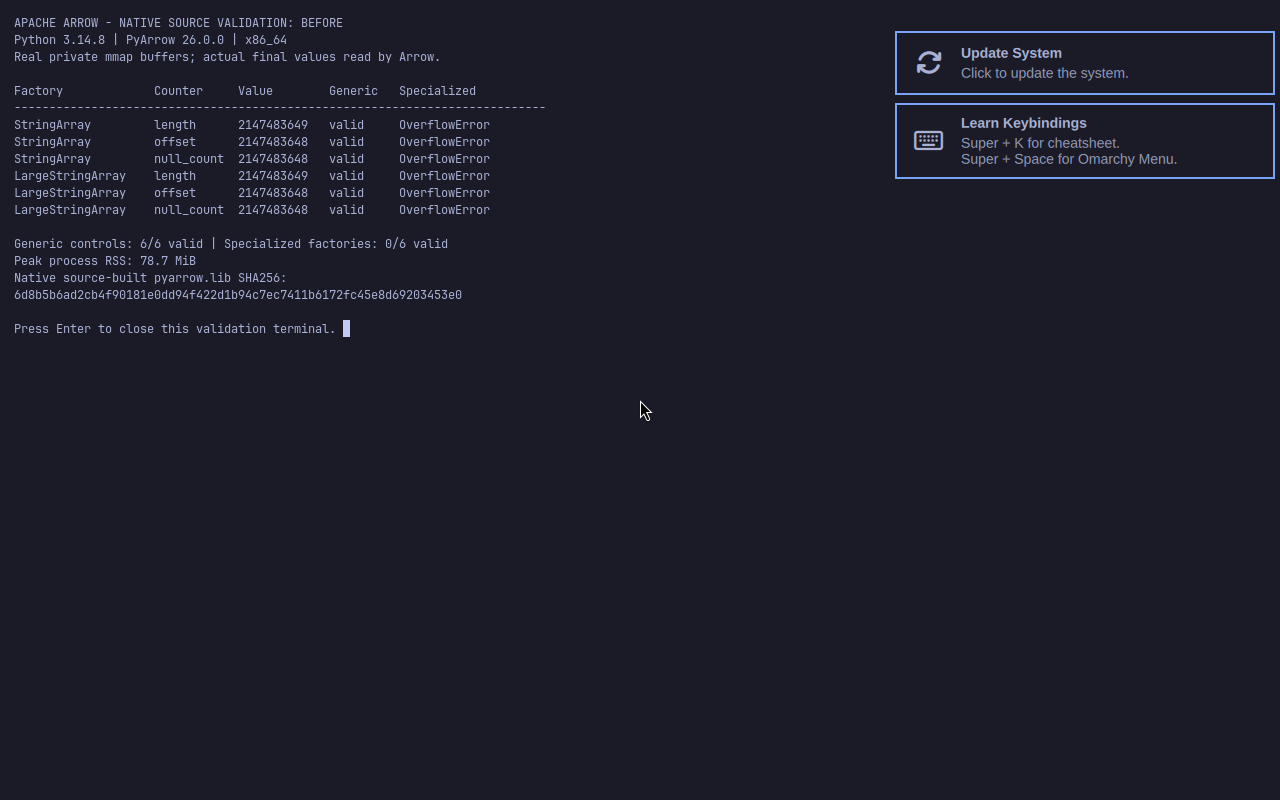
Task: Click 'Super + K for cheatsheet.' line
Action: point(1040,143)
